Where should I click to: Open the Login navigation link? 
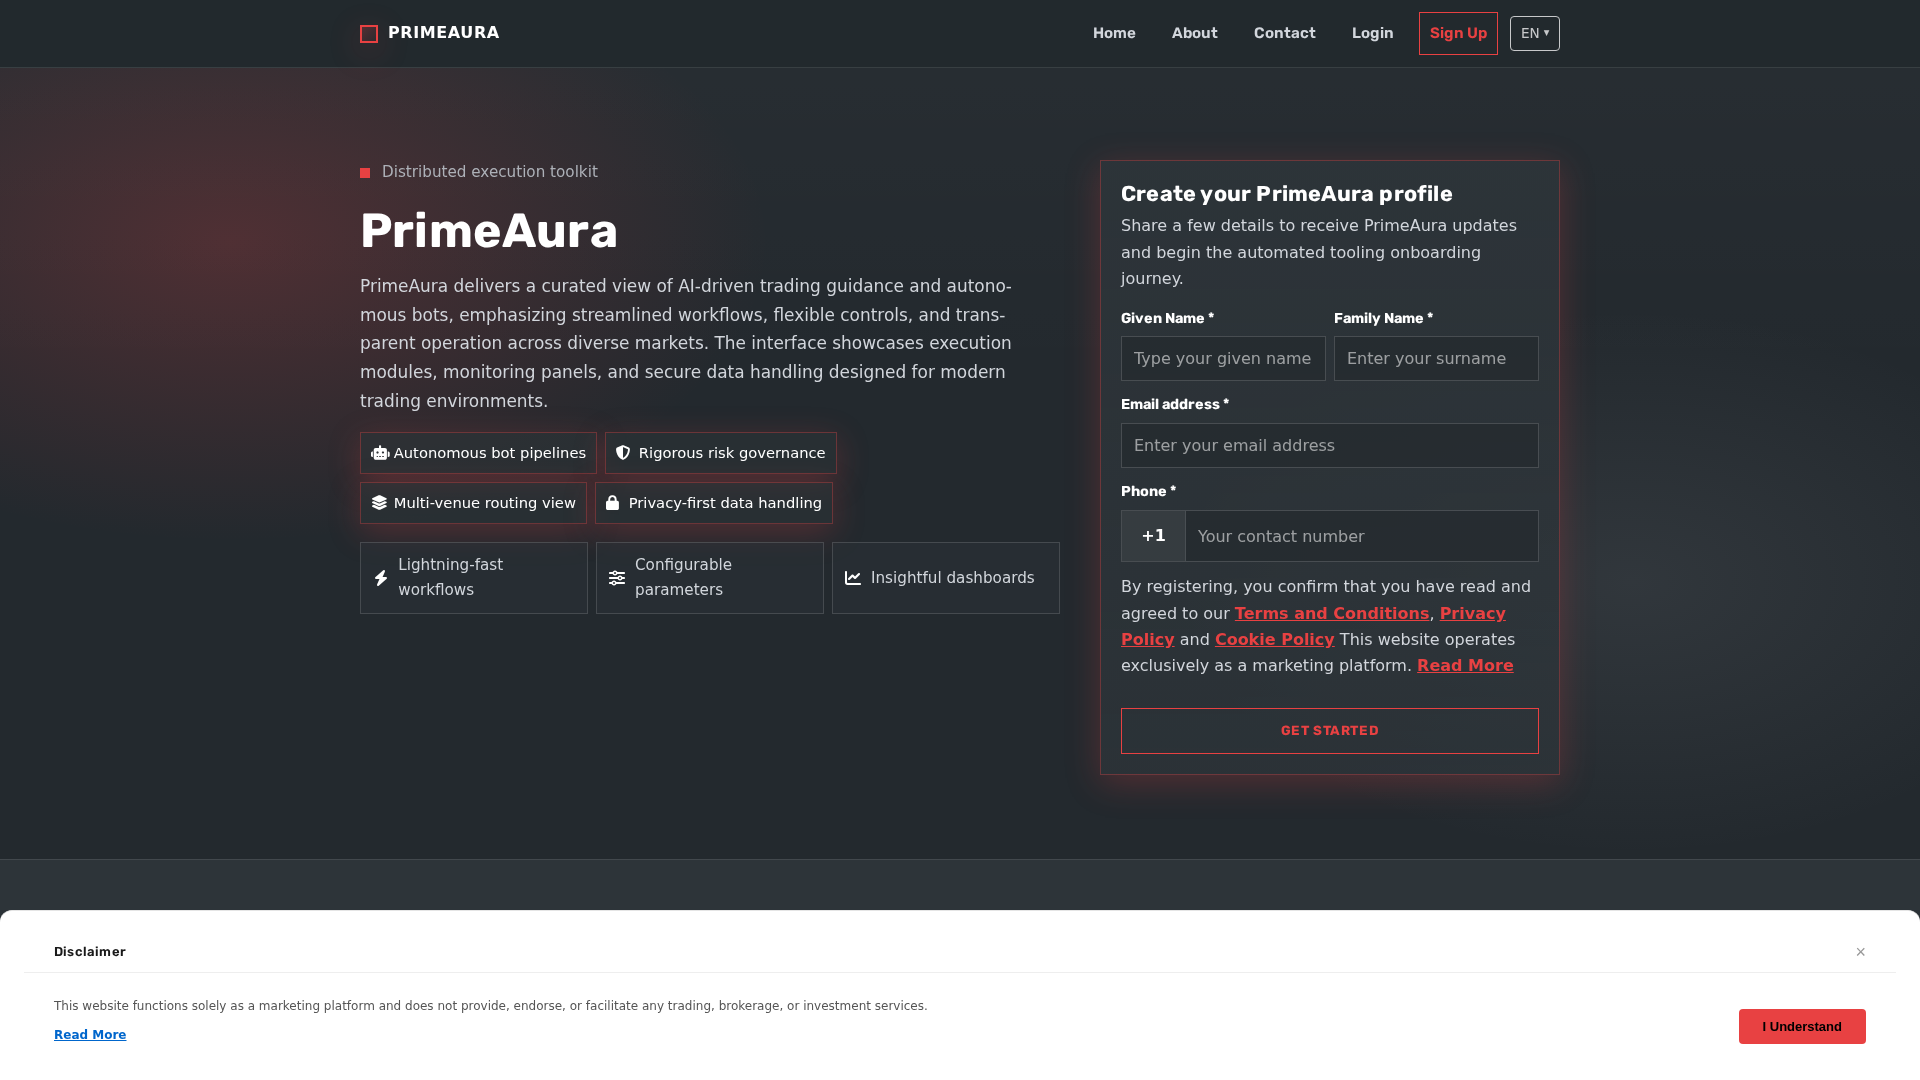(1373, 33)
